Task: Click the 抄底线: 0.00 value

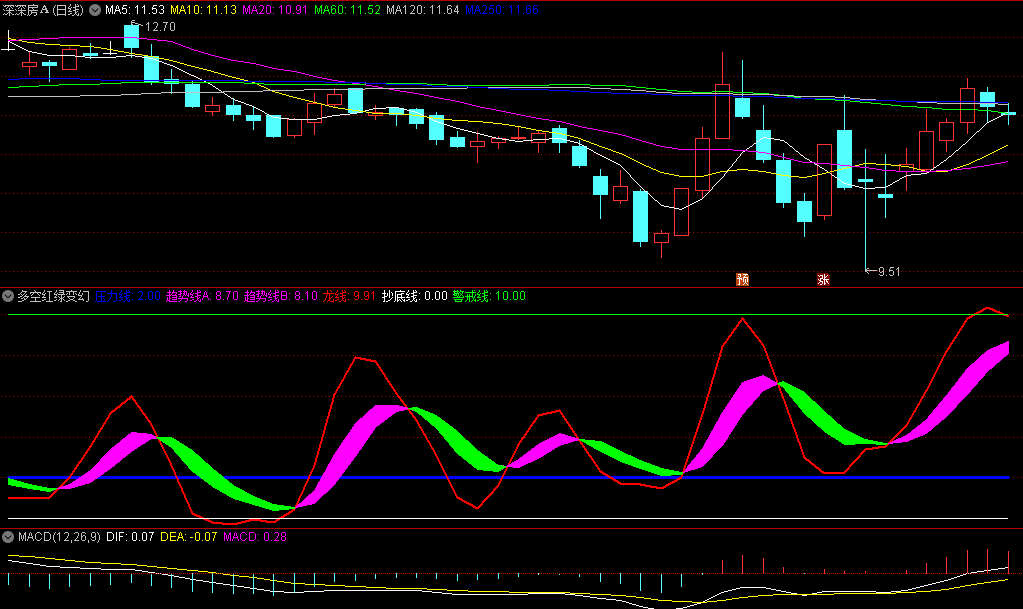Action: 414,296
